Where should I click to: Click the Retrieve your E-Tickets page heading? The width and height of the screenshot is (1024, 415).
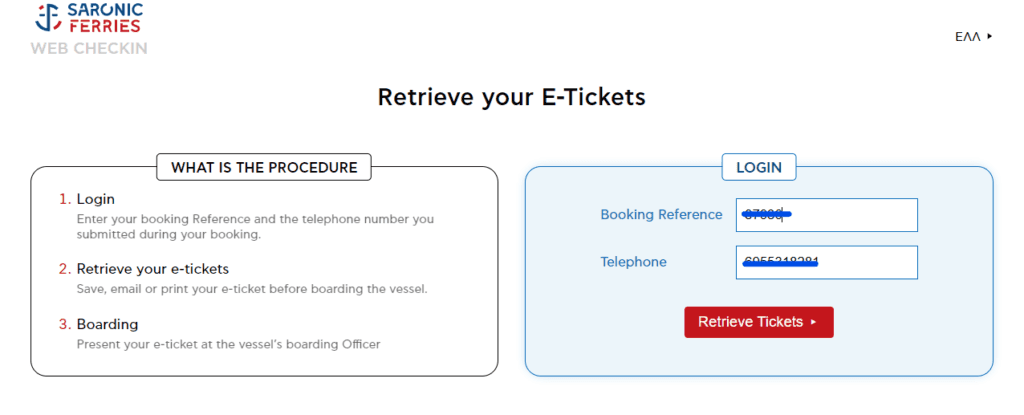(511, 97)
